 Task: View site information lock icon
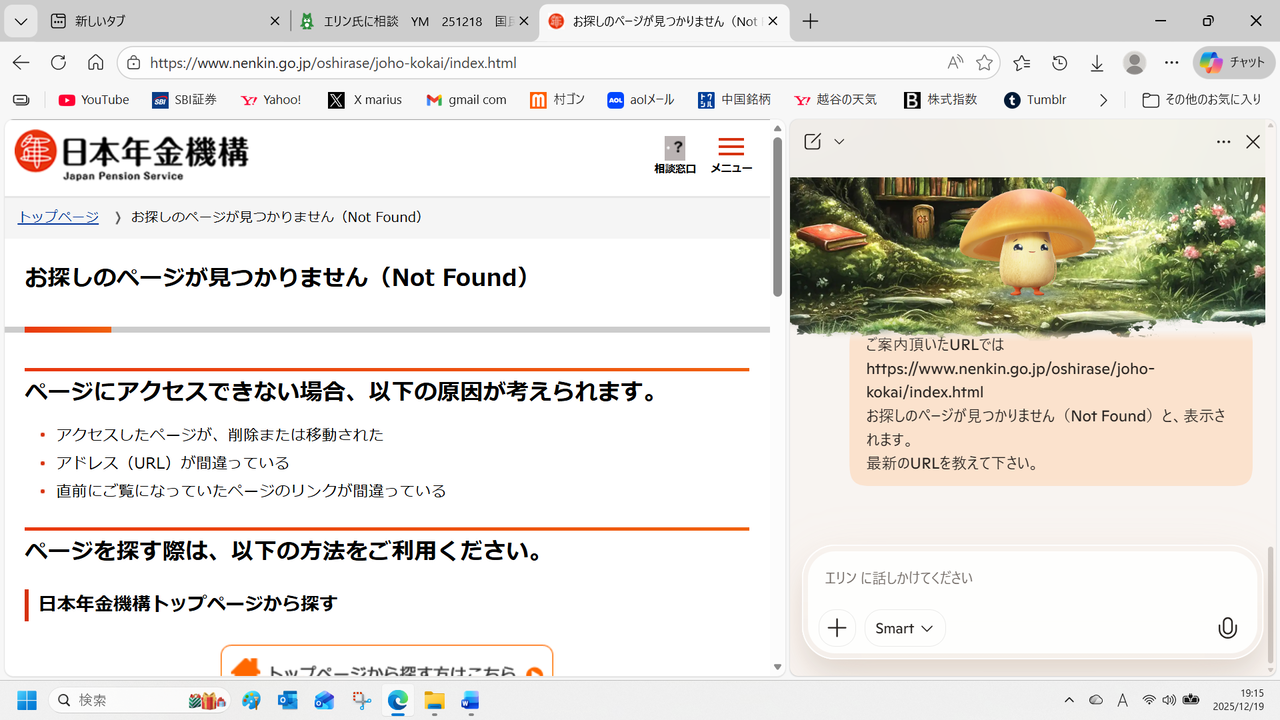(134, 63)
